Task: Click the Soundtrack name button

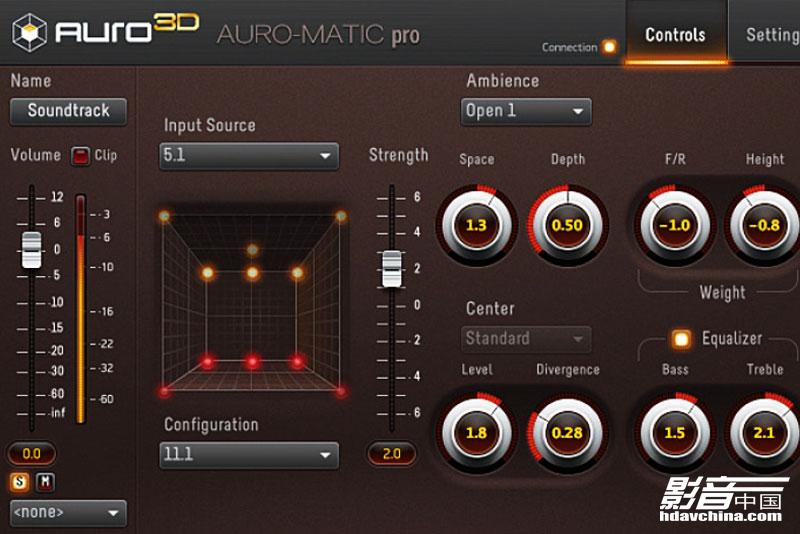Action: pyautogui.click(x=68, y=111)
